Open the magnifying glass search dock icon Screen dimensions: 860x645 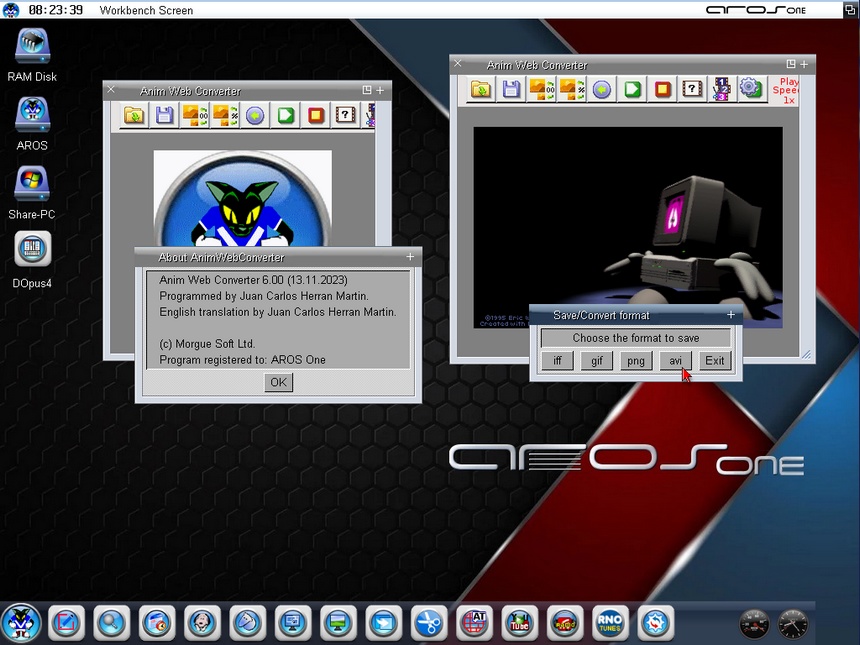(x=111, y=623)
